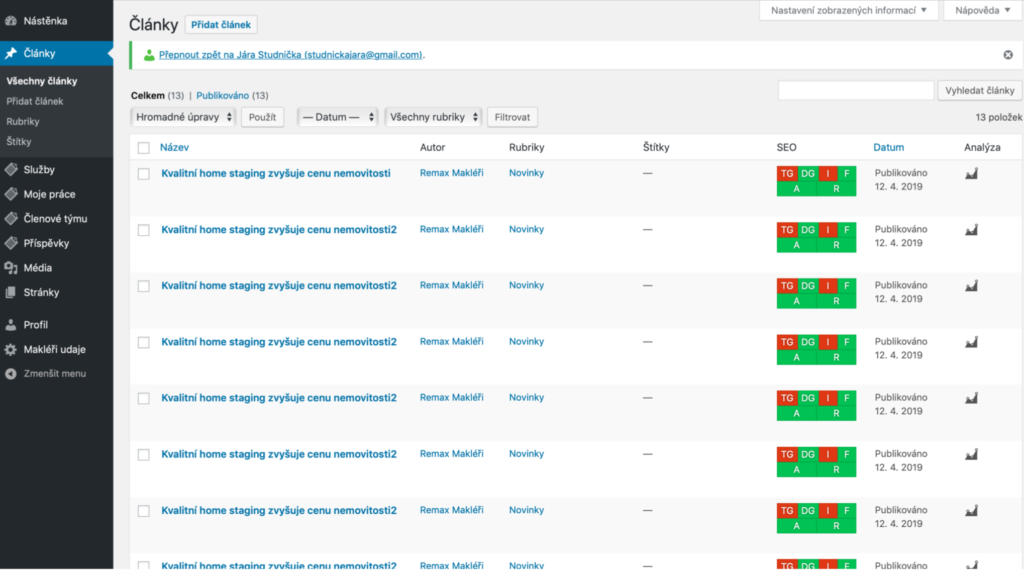Click the Nástěnka dashboard icon

click(11, 20)
